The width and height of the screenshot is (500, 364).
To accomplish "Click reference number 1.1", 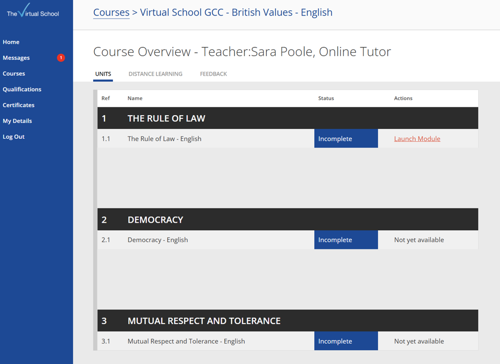I will 106,139.
